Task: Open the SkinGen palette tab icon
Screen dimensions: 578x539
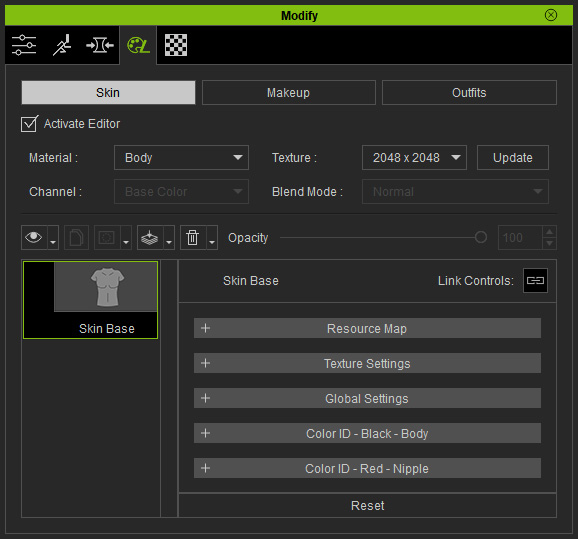Action: [x=138, y=45]
